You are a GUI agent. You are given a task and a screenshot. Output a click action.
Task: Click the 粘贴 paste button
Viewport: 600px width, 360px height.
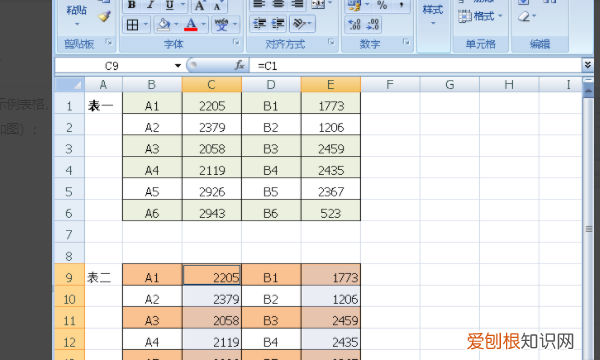tap(77, 10)
